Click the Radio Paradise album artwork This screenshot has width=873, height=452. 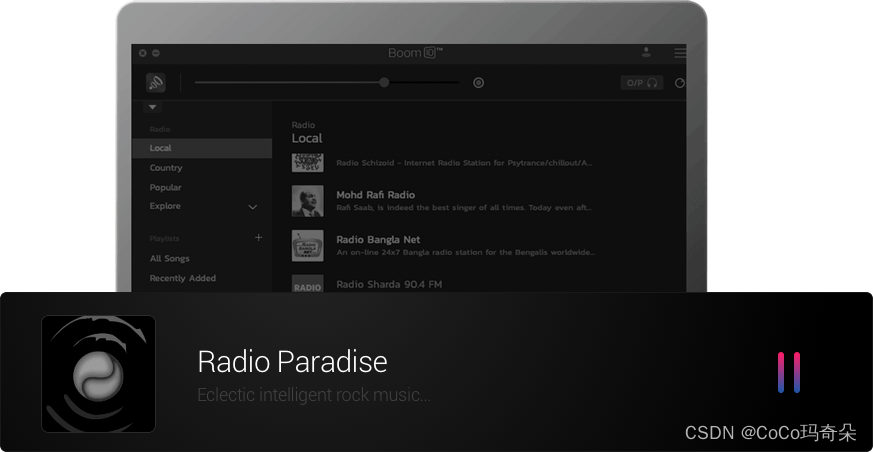[98, 373]
